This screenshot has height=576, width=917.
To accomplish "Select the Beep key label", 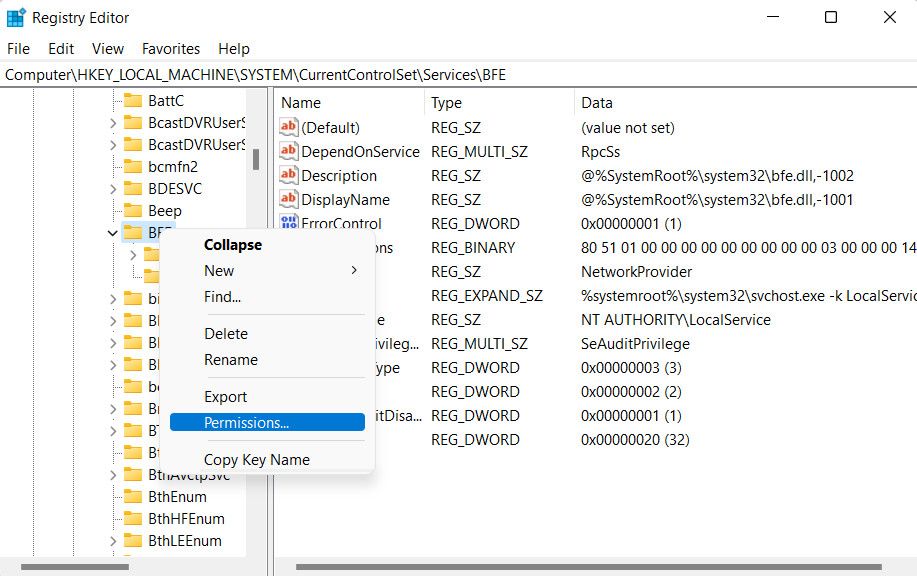I will 165,211.
